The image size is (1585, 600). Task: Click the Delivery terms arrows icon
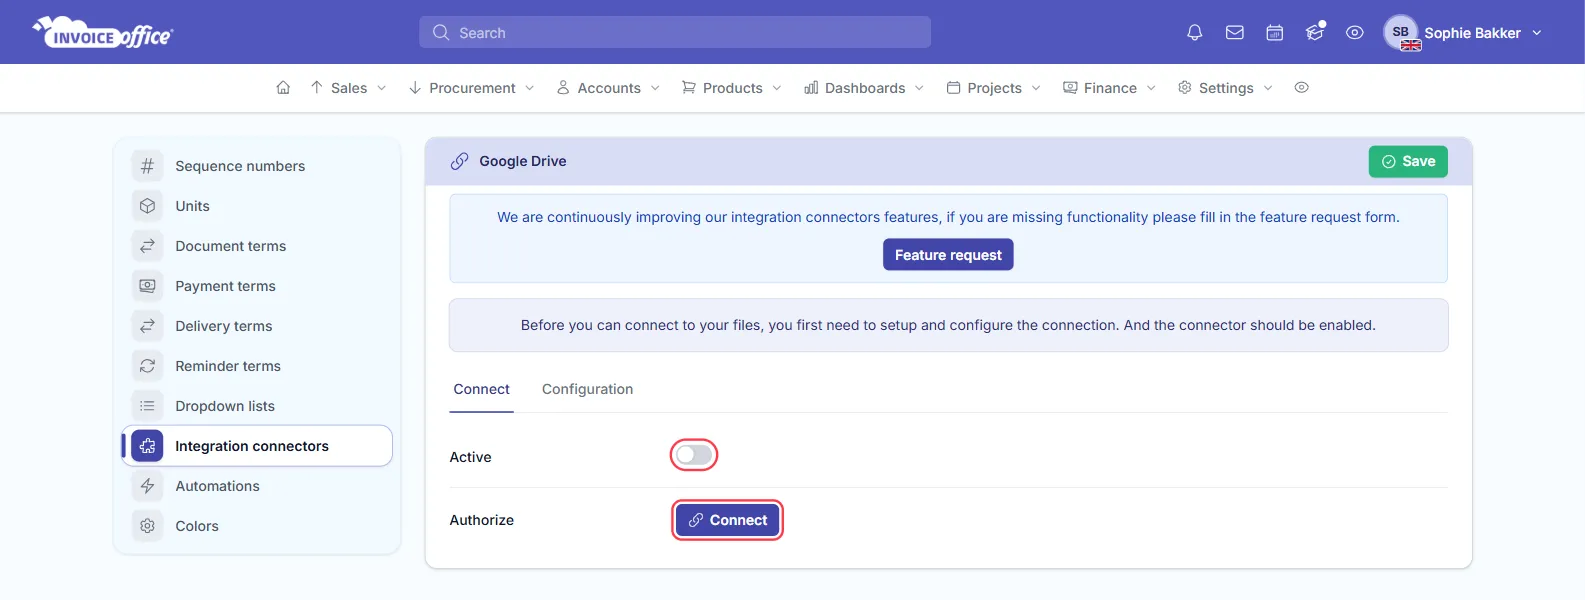pyautogui.click(x=147, y=326)
